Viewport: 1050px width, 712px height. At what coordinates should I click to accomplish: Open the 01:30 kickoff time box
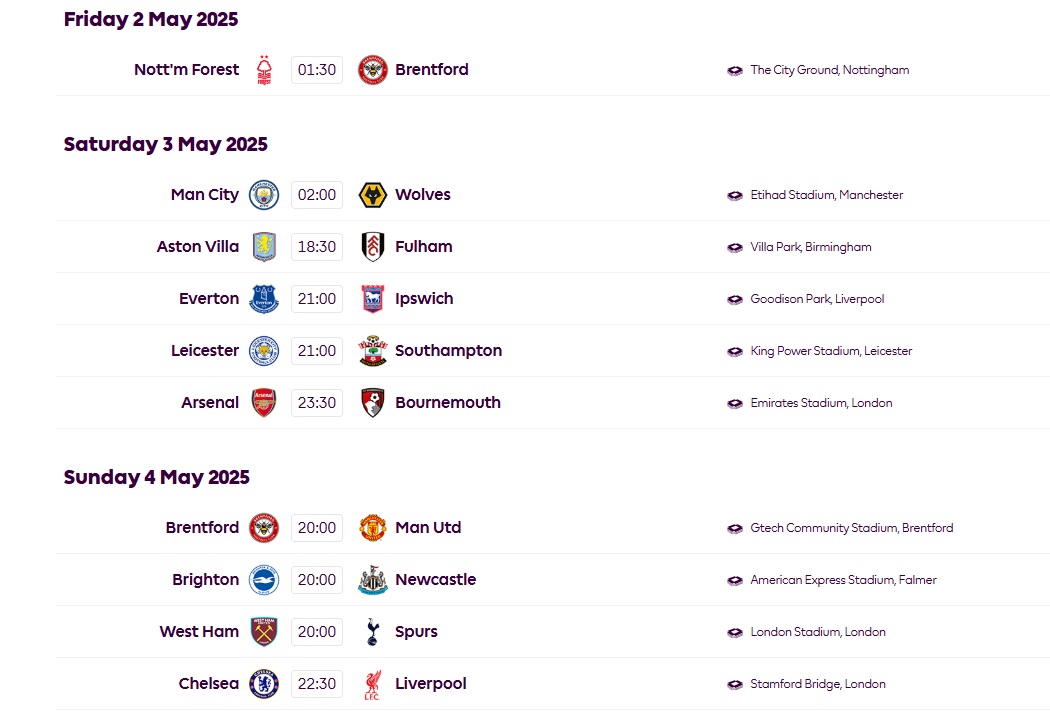317,70
